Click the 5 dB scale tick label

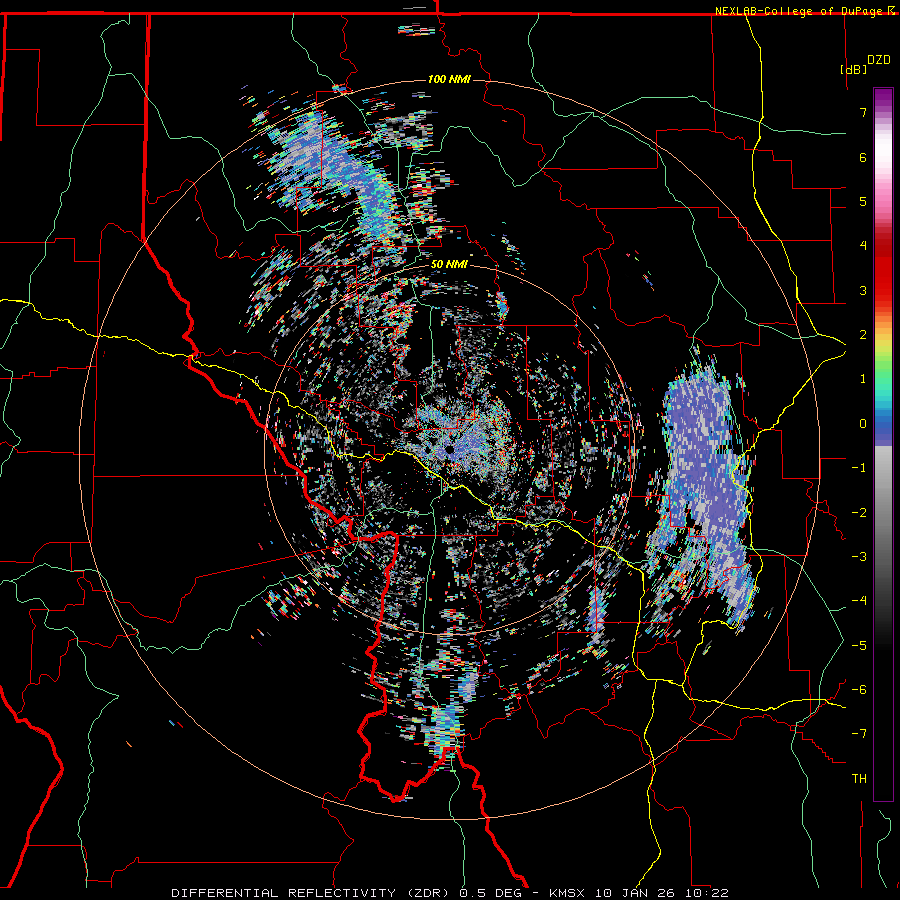click(863, 201)
